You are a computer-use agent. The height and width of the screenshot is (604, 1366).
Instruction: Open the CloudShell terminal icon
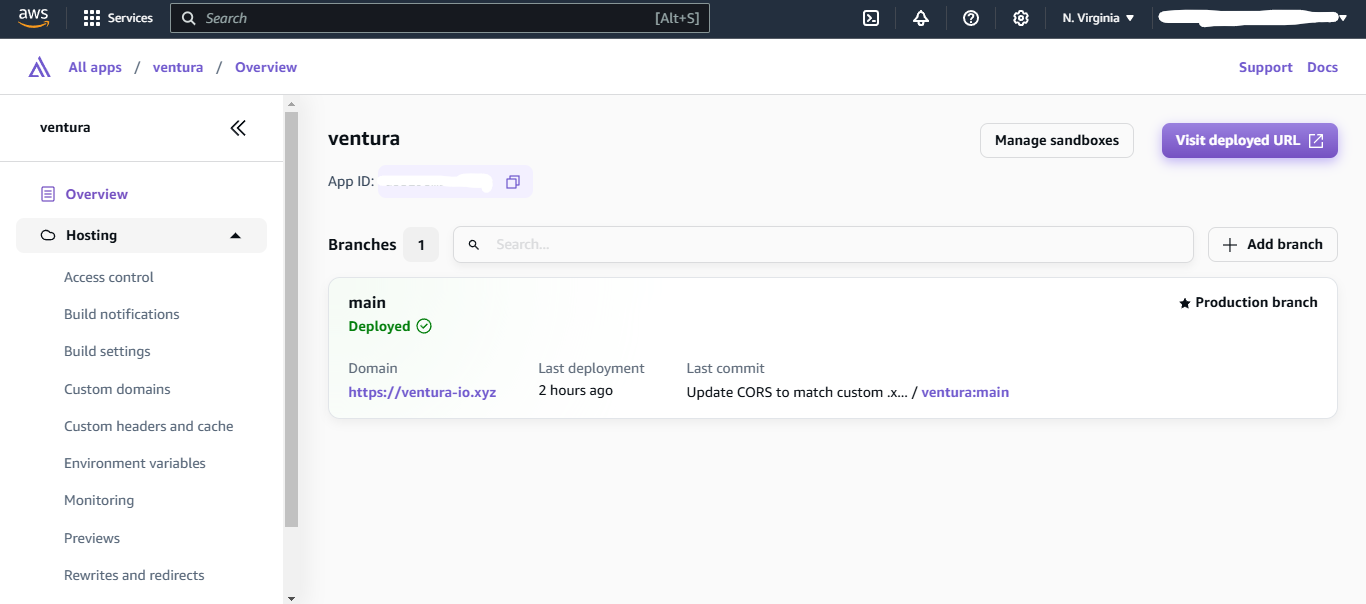871,18
